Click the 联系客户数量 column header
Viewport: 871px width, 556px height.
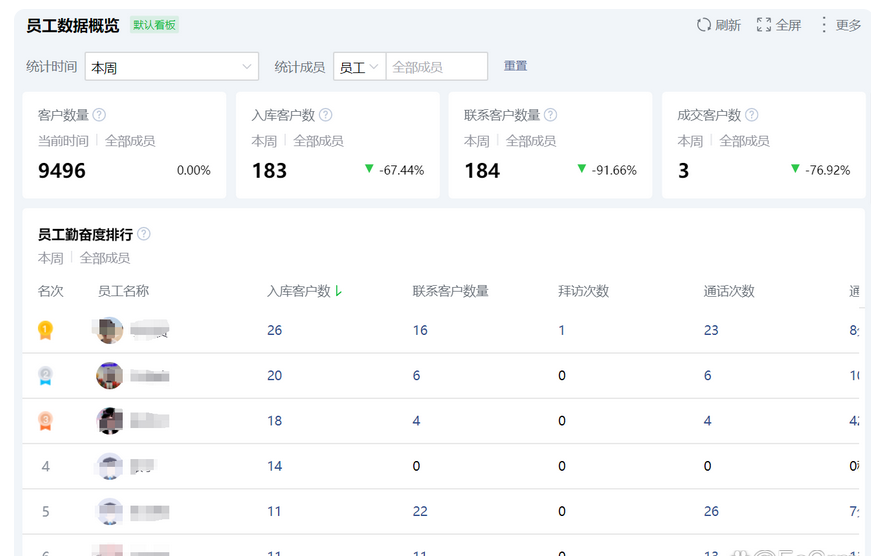tap(450, 291)
